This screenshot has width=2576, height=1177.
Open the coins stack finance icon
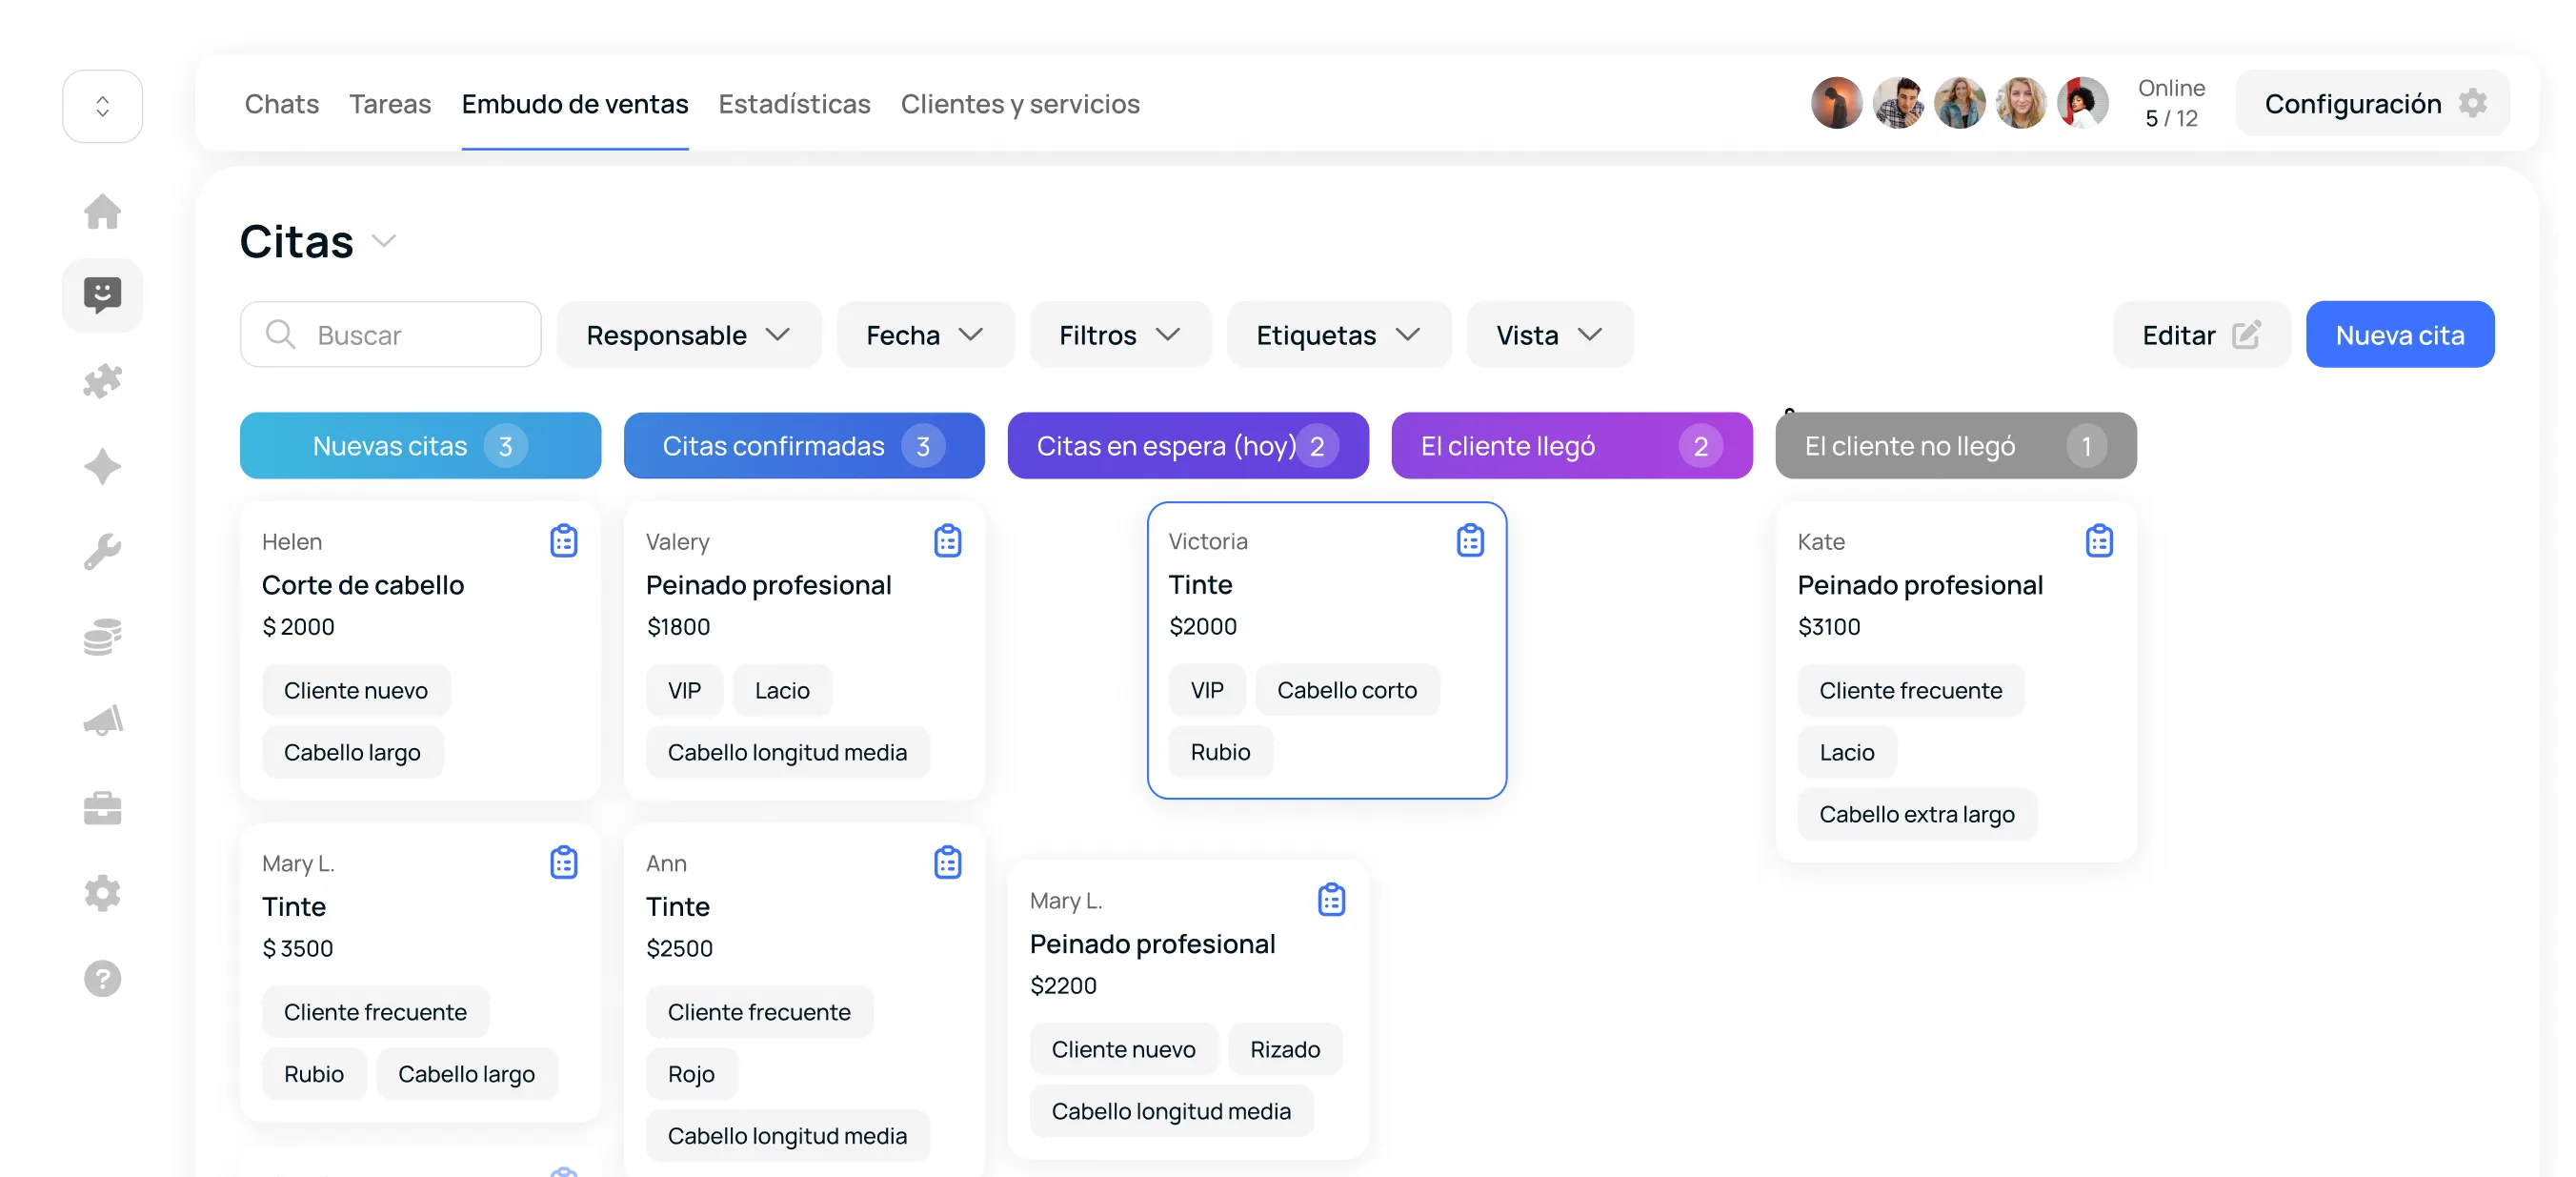[x=102, y=636]
